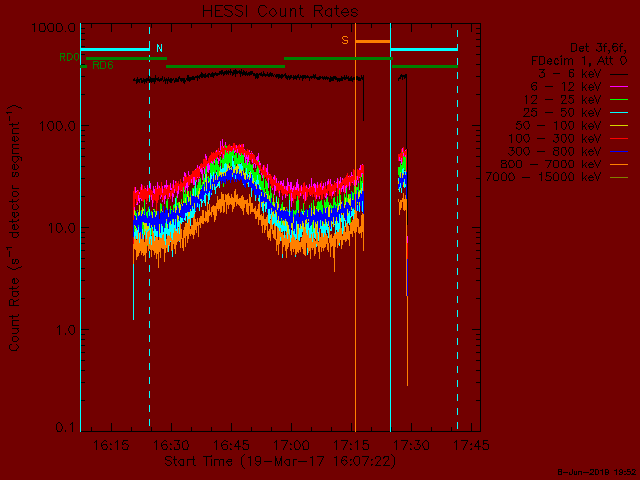
Task: Click the vertical 'Count Rate' y-axis title
Action: pos(14,228)
